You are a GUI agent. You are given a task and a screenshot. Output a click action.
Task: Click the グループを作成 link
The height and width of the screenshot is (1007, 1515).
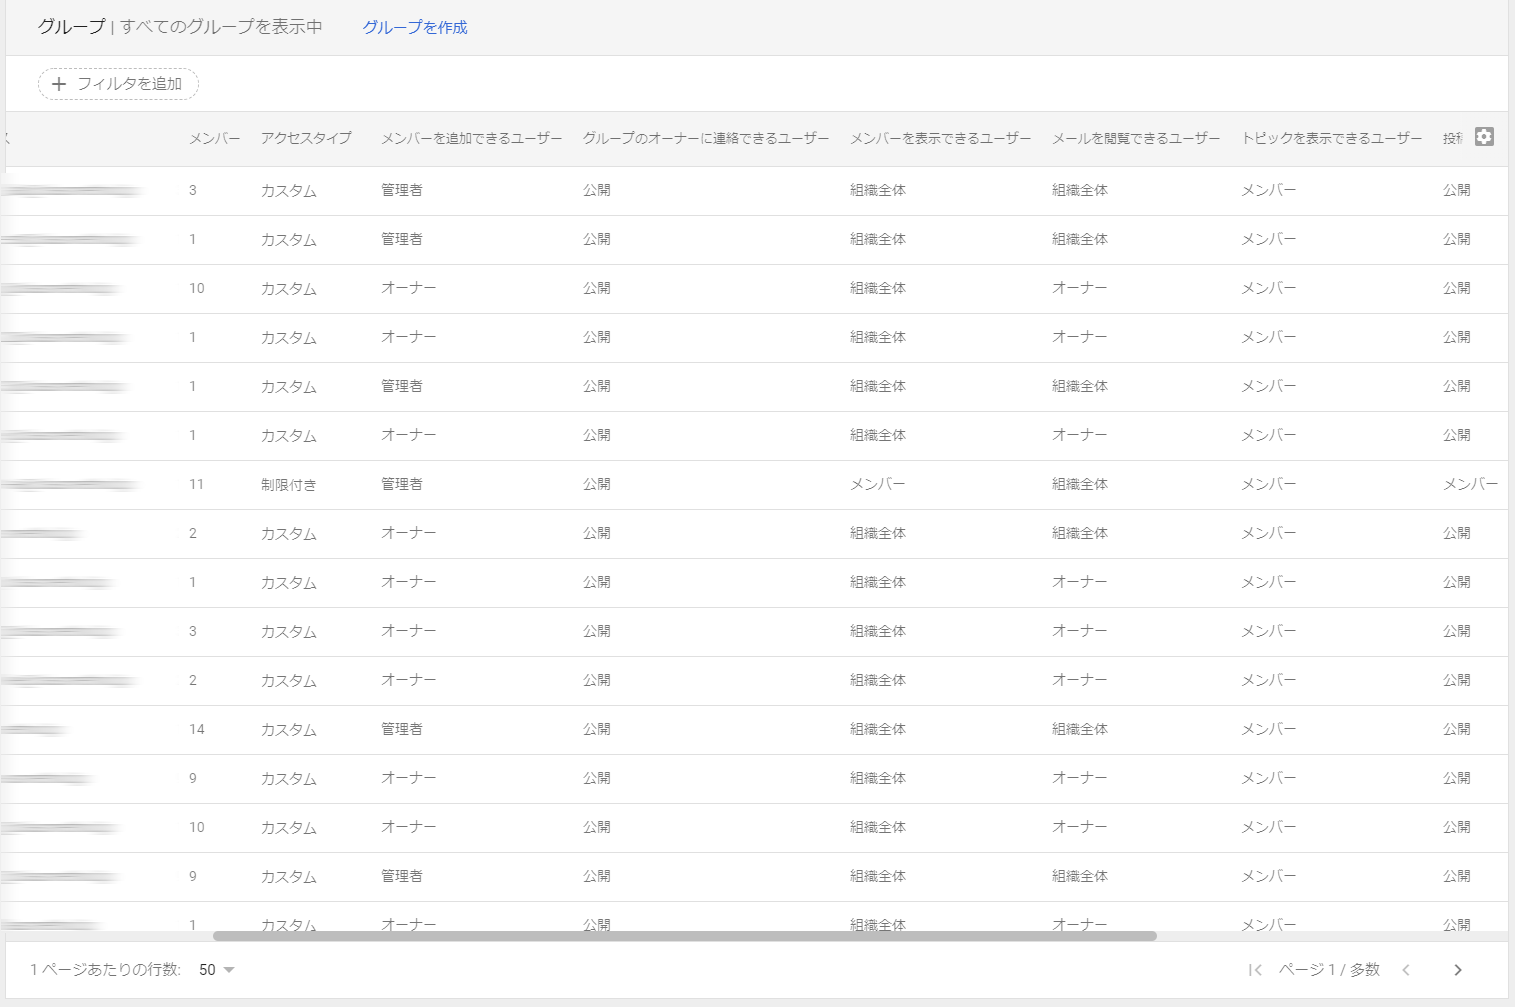coord(414,28)
